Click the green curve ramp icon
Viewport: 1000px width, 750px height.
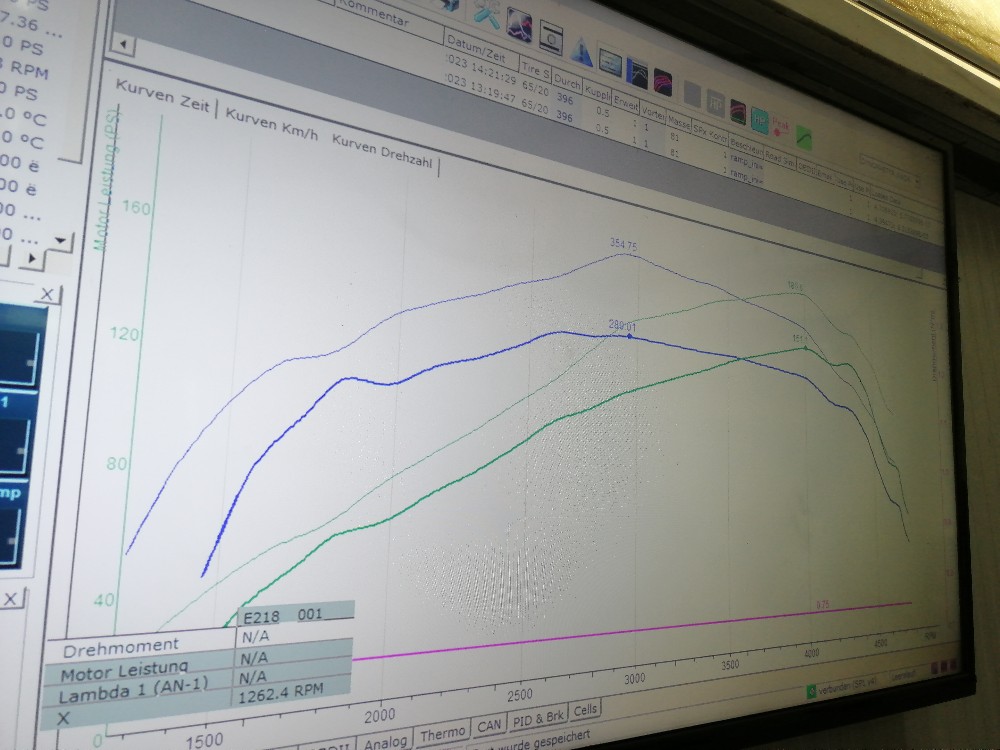tap(802, 138)
